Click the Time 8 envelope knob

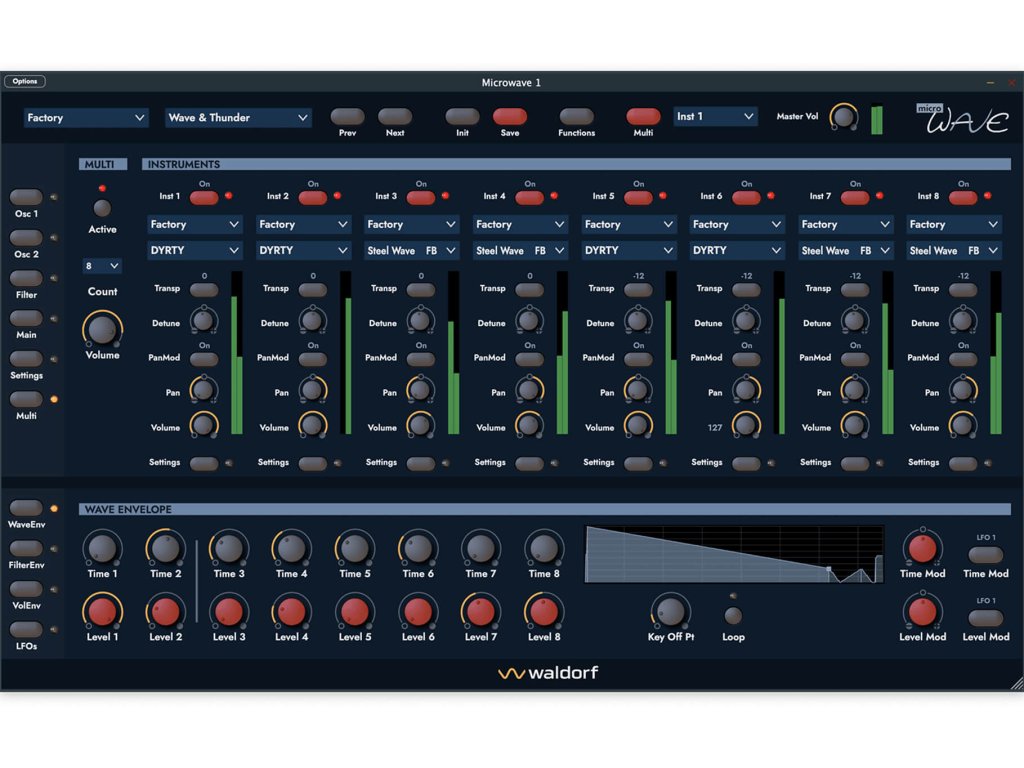coord(544,549)
